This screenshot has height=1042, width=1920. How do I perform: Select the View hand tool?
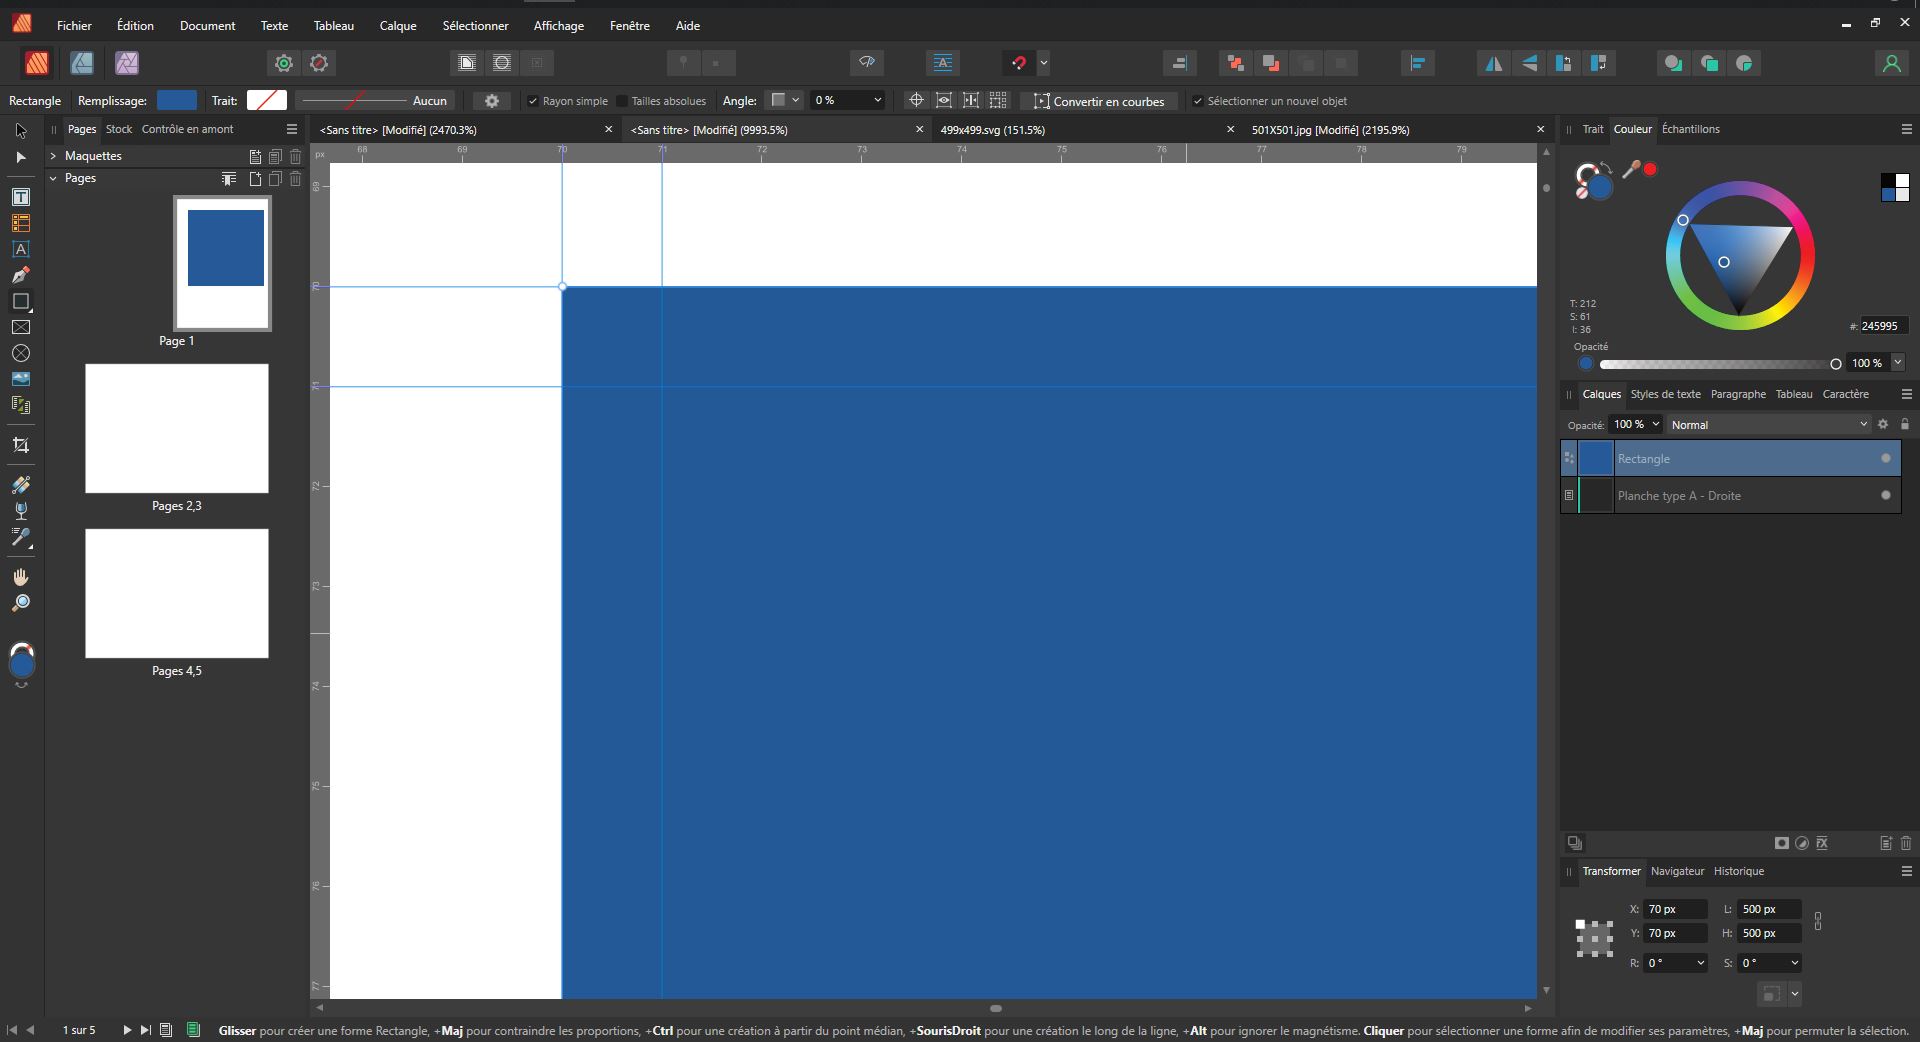[x=21, y=577]
